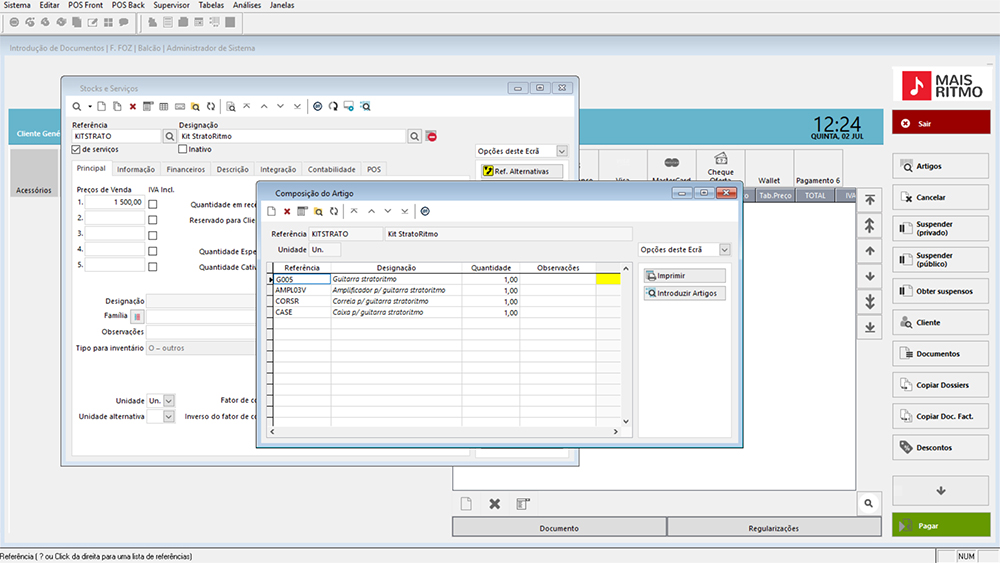The image size is (1000, 563).
Task: Click the AMPL03V reference cell
Action: (x=302, y=290)
